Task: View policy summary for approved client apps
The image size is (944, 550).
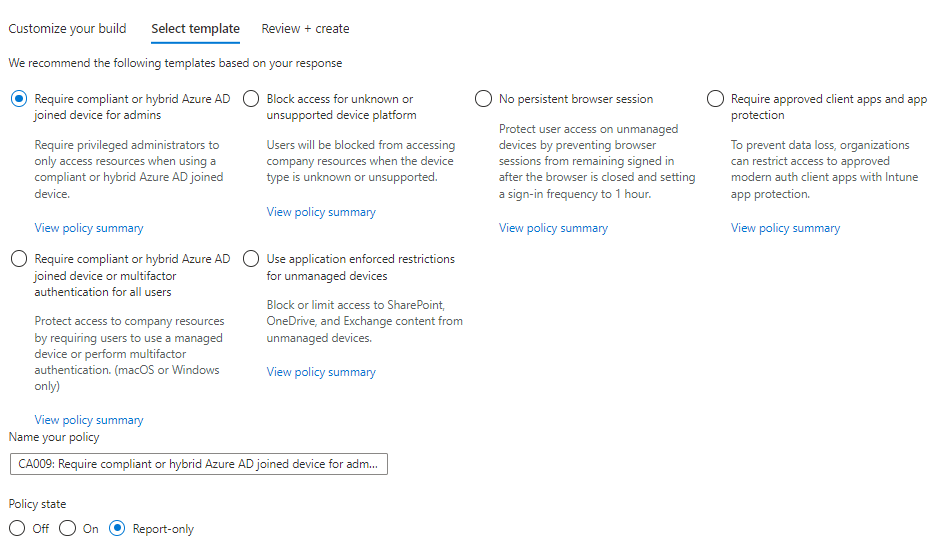Action: tap(785, 228)
